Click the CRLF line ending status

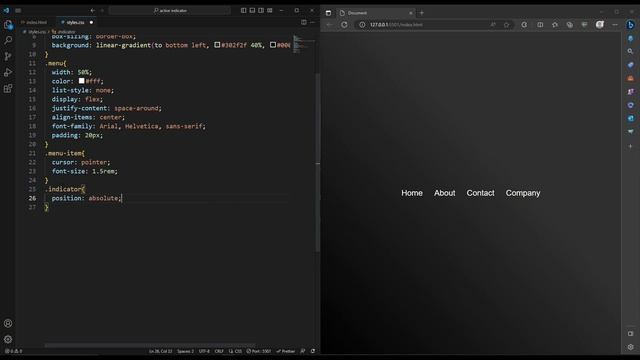219,351
